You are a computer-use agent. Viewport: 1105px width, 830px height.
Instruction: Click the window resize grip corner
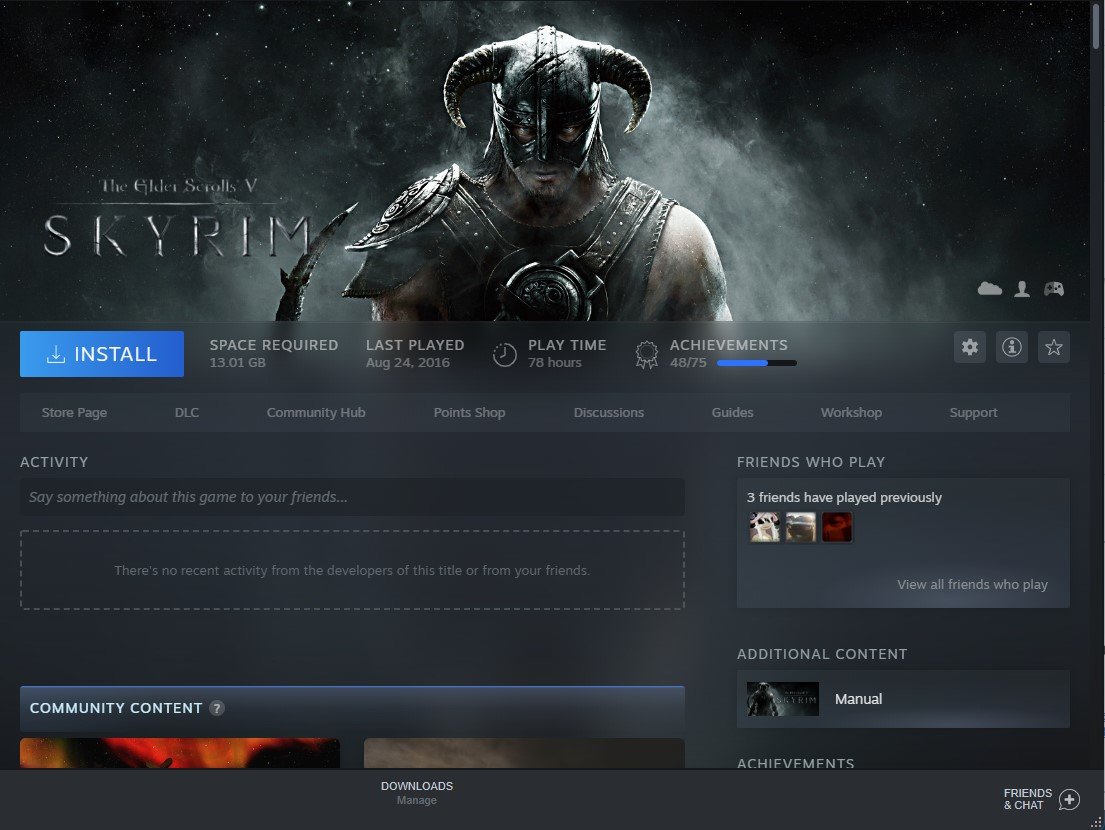click(1097, 822)
